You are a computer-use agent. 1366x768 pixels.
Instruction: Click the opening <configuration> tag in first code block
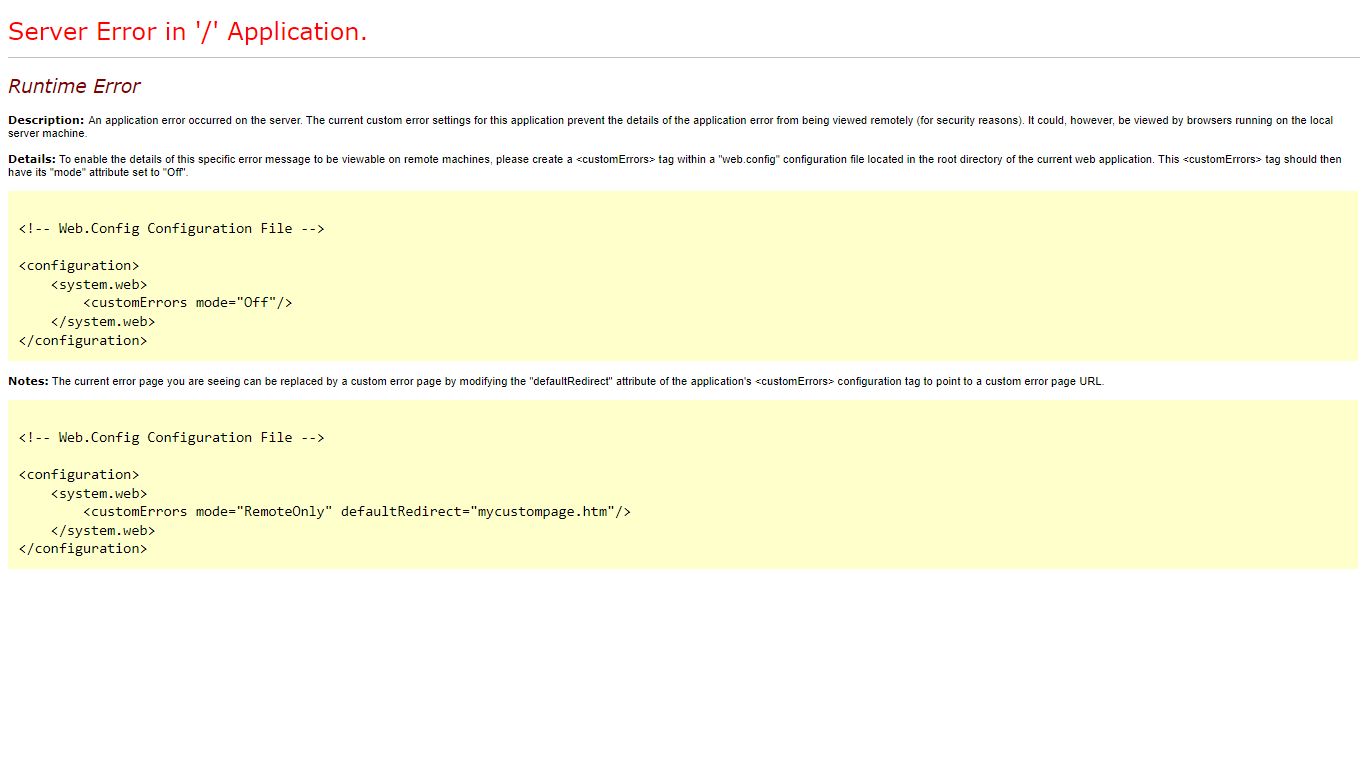(x=79, y=265)
